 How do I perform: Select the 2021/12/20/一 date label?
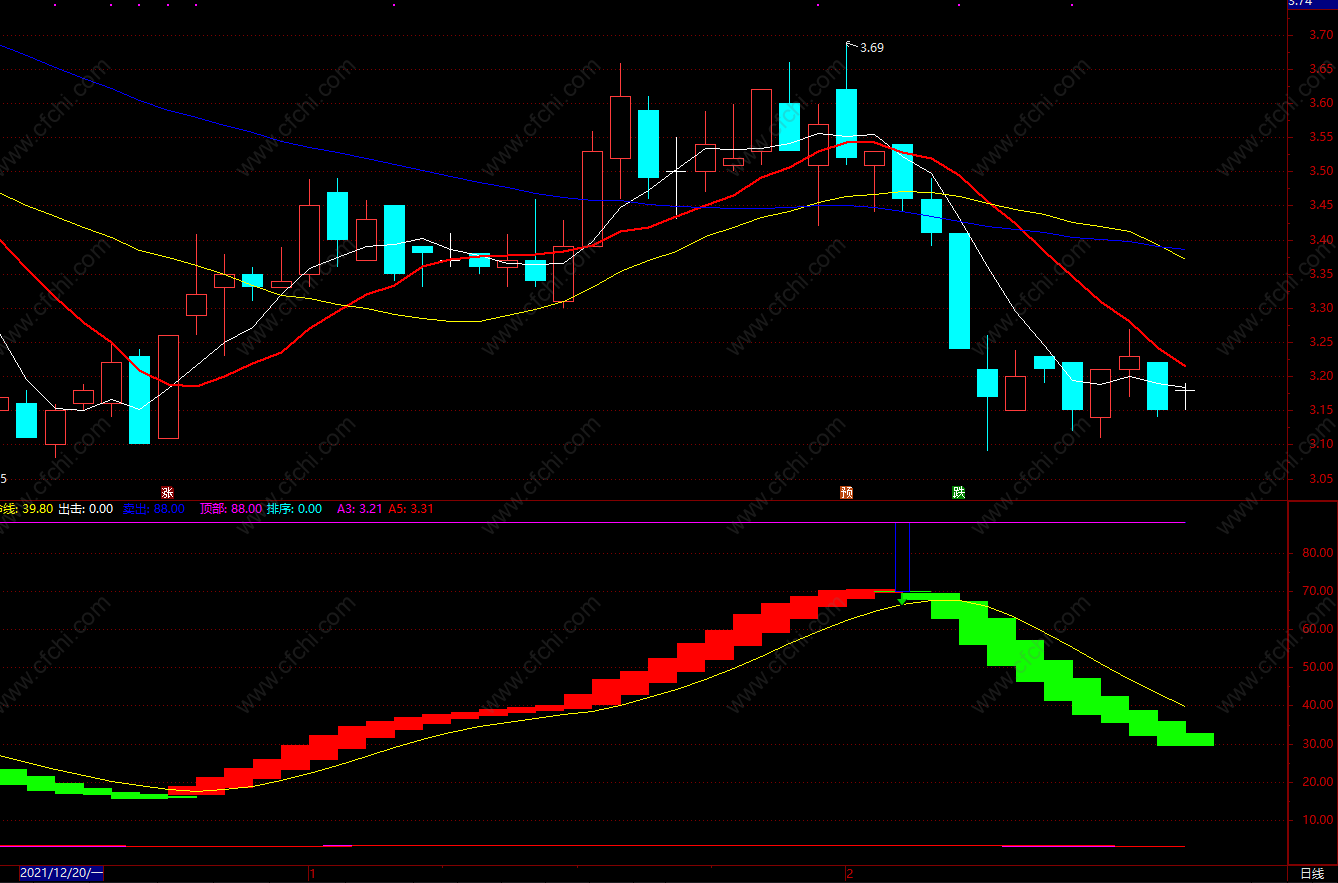coord(62,874)
